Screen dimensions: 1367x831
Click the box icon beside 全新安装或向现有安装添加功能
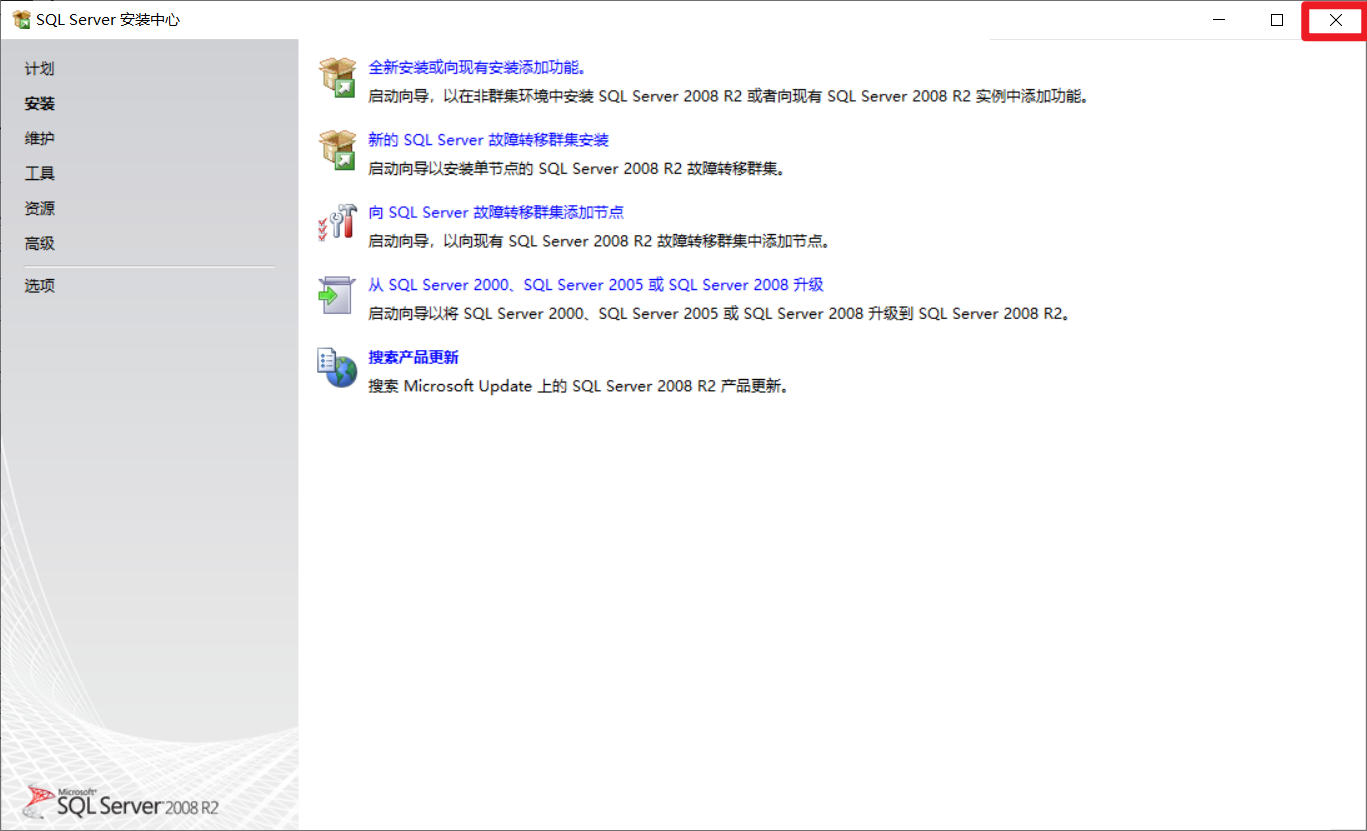pos(337,77)
